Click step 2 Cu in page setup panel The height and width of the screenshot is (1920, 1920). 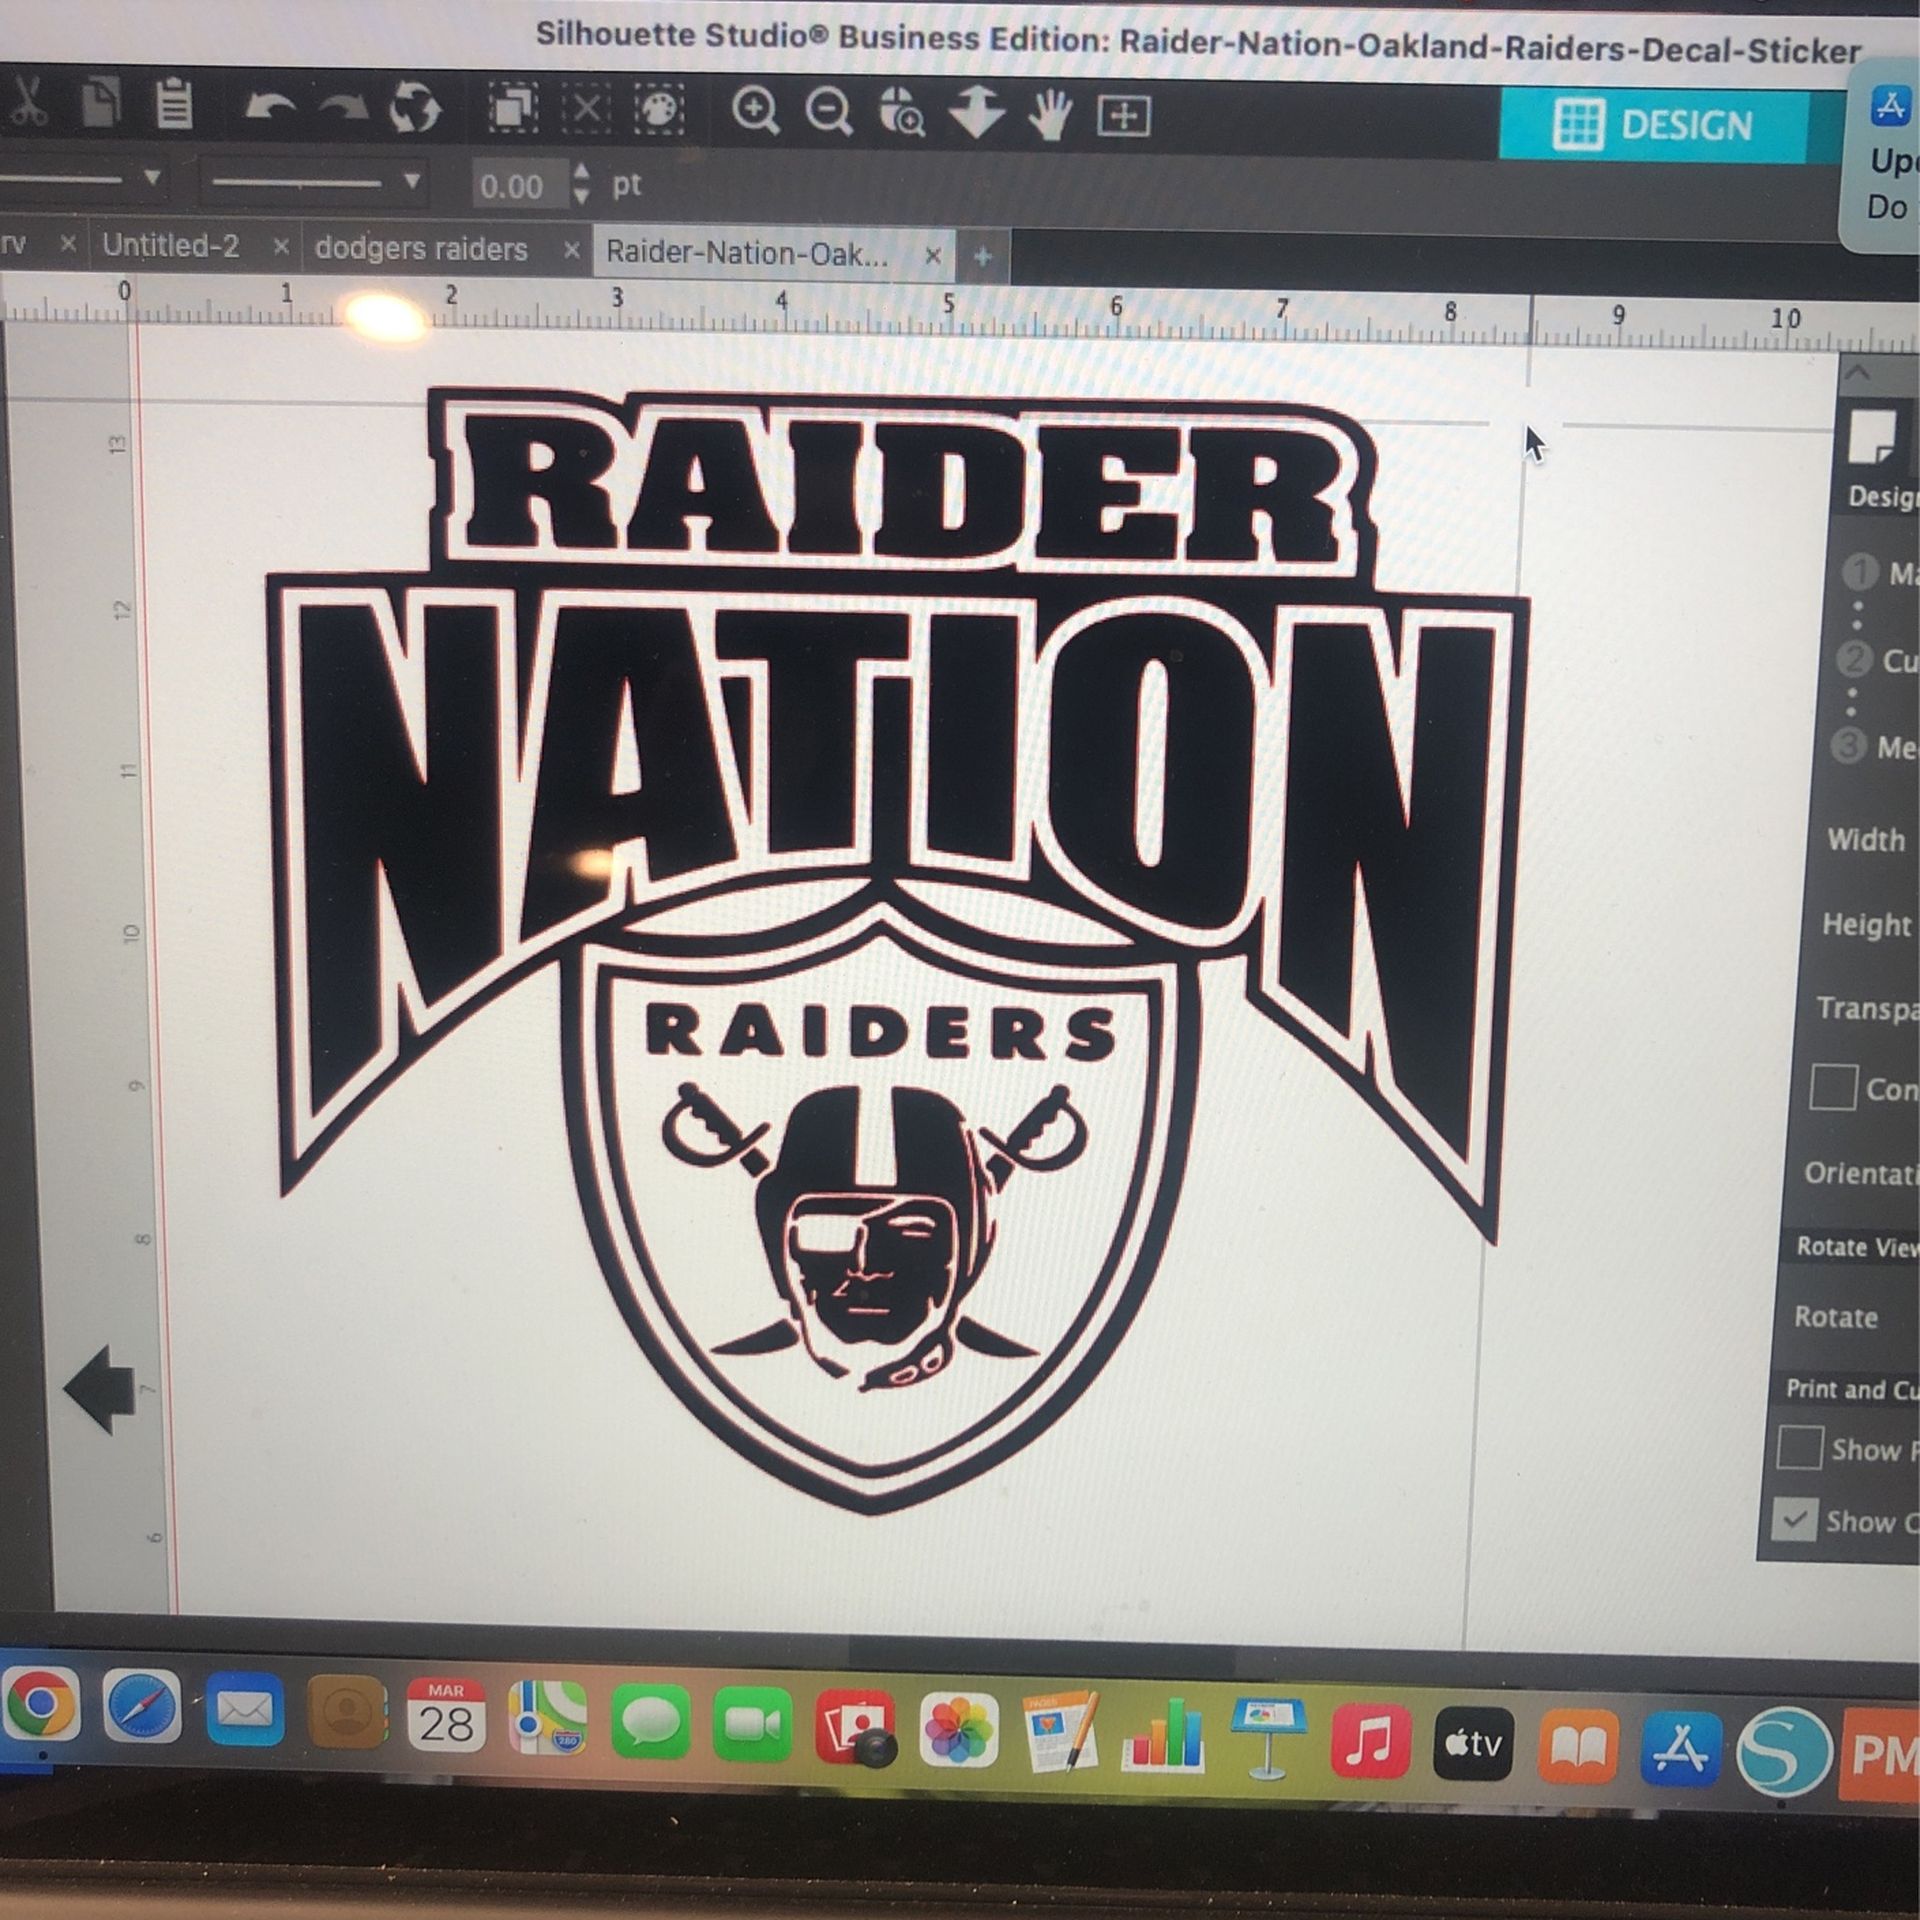(x=1855, y=660)
